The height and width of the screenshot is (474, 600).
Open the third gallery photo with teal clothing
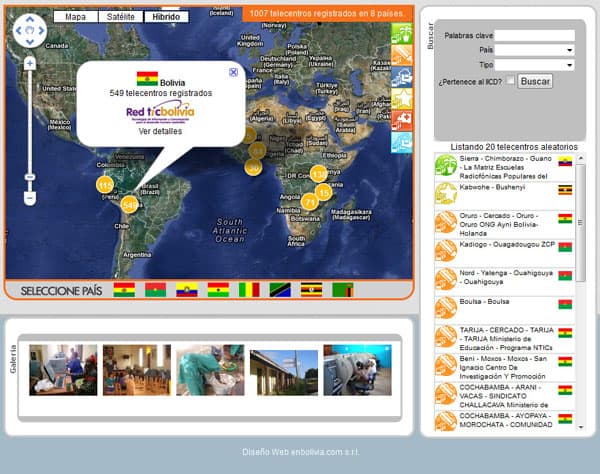[210, 370]
